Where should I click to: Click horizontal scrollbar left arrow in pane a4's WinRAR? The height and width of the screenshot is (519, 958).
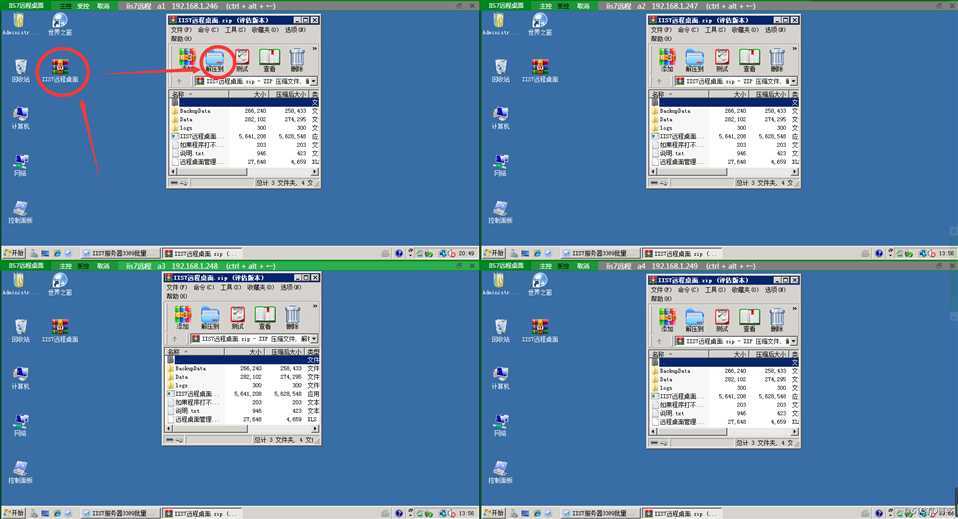[654, 432]
